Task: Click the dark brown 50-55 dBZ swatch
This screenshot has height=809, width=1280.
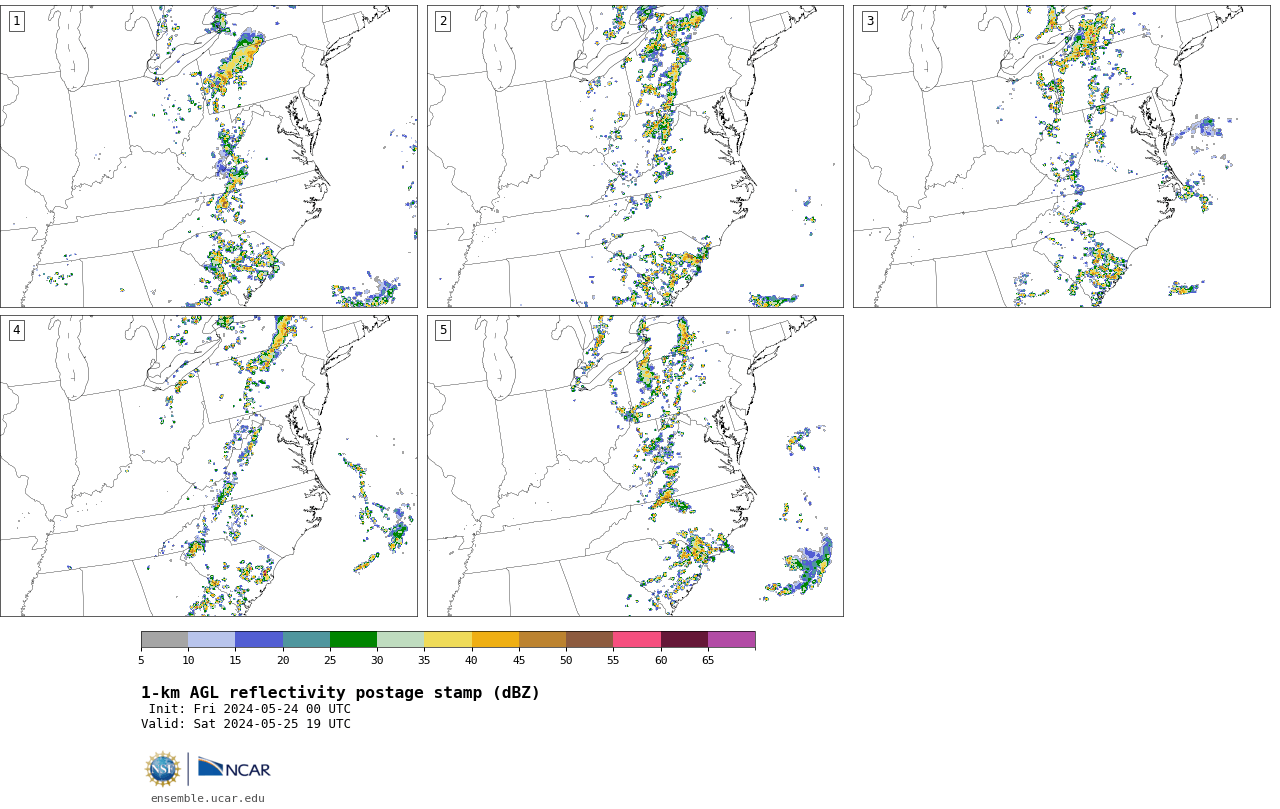Action: click(589, 640)
